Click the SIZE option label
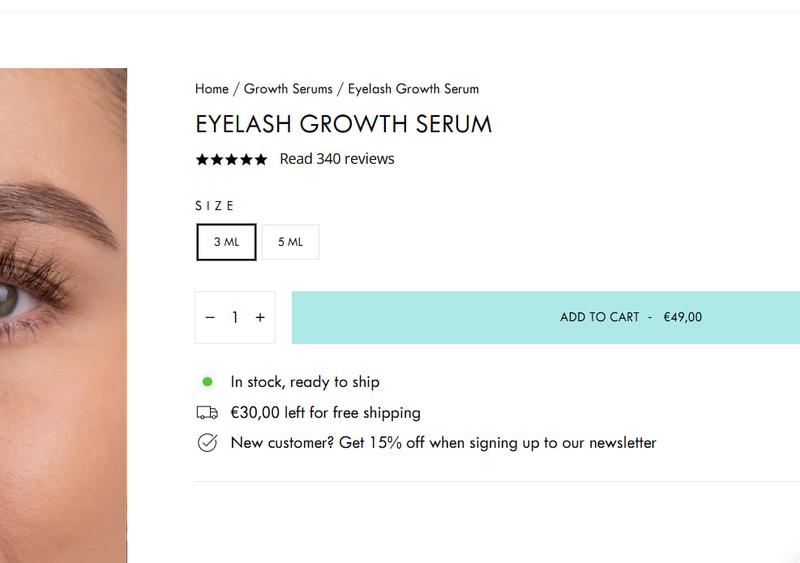Viewport: 800px width, 563px height. coord(215,206)
